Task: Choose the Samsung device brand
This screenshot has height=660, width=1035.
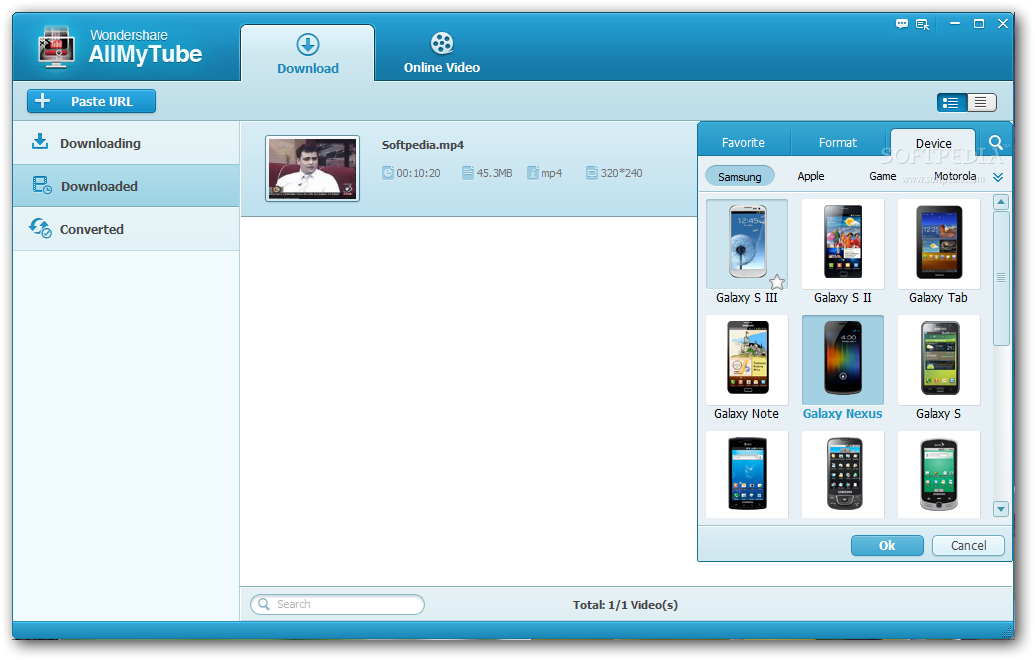Action: pos(740,176)
